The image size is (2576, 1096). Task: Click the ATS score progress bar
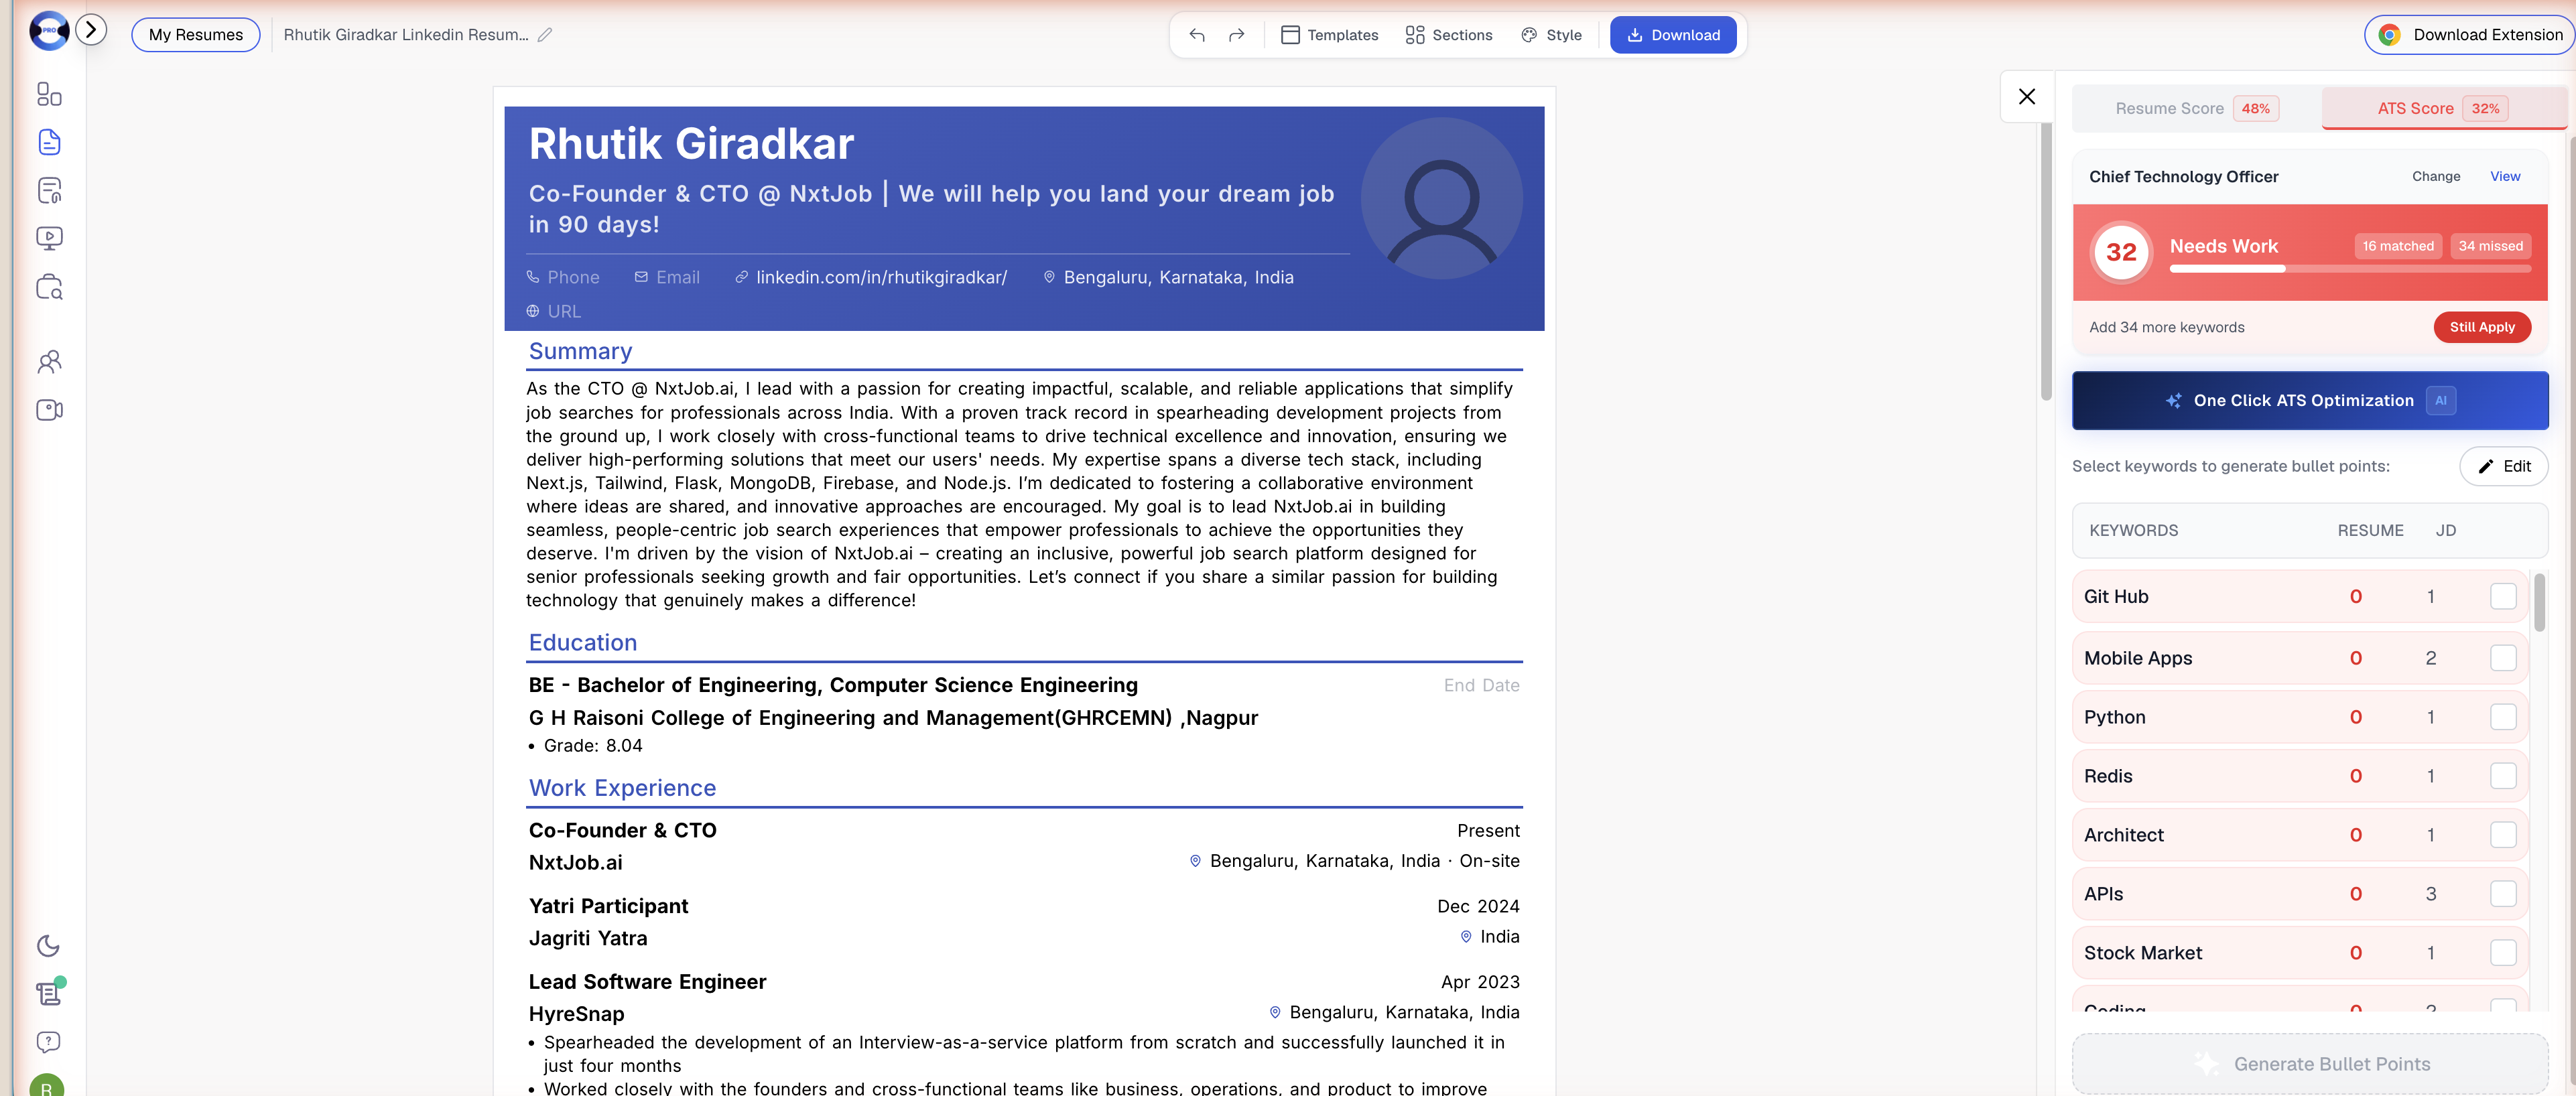click(2349, 269)
